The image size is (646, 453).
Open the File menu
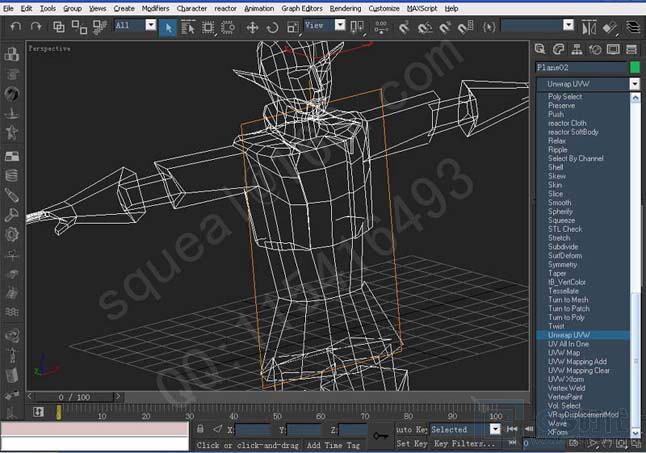8,8
